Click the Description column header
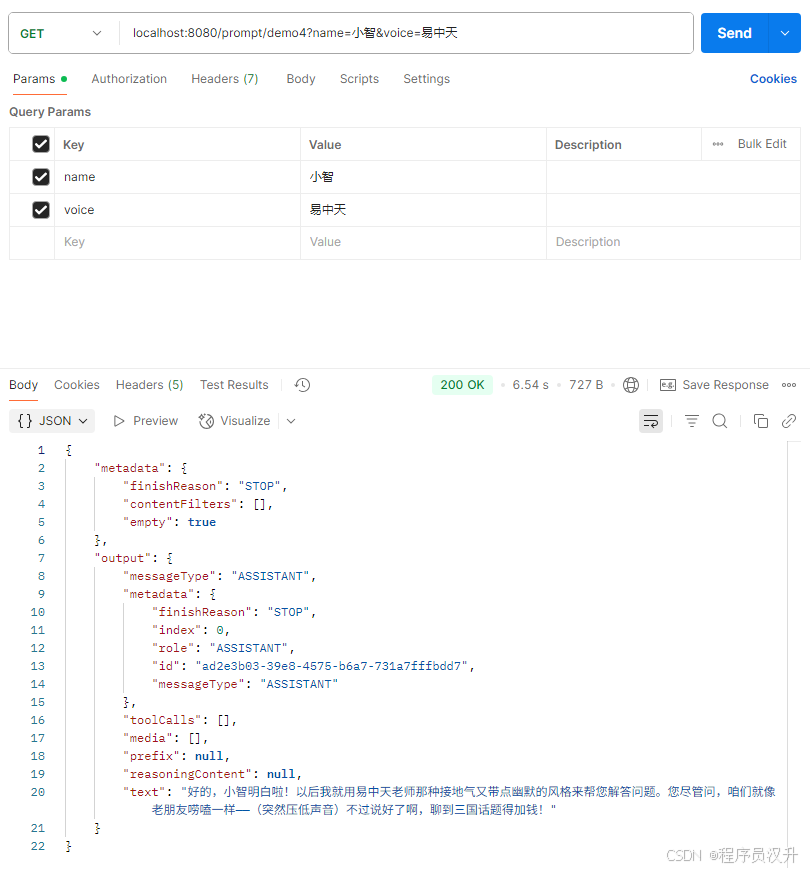This screenshot has width=810, height=871. tap(588, 145)
